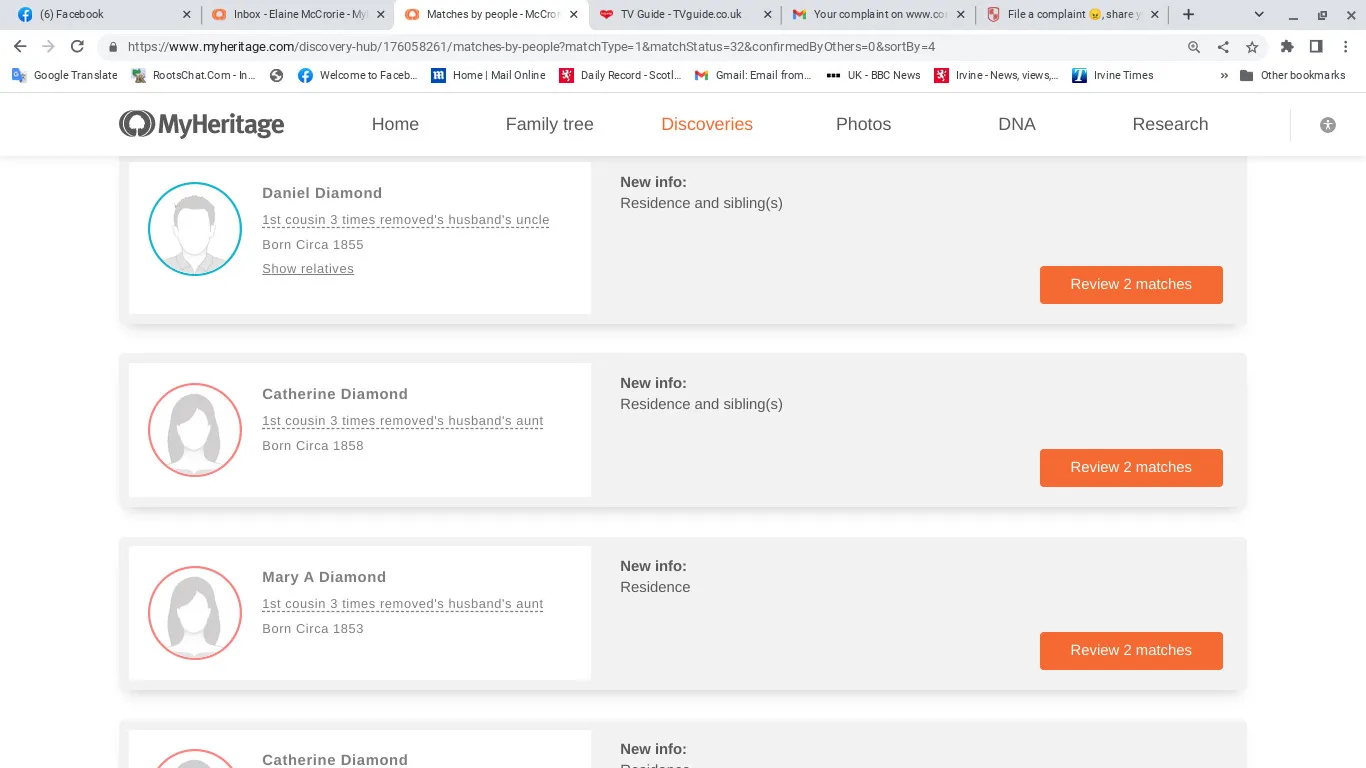The width and height of the screenshot is (1366, 768).
Task: Toggle the browser side panel icon
Action: coord(1316,47)
